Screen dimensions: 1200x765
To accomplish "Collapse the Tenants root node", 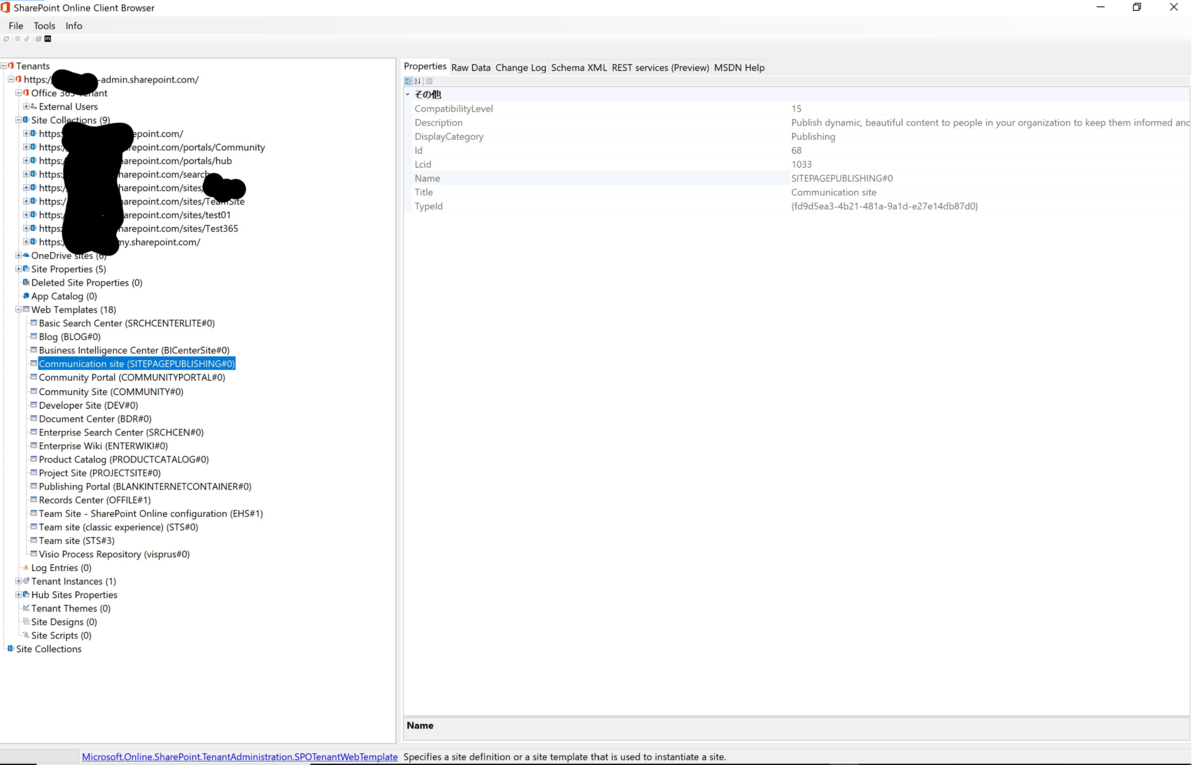I will click(4, 66).
